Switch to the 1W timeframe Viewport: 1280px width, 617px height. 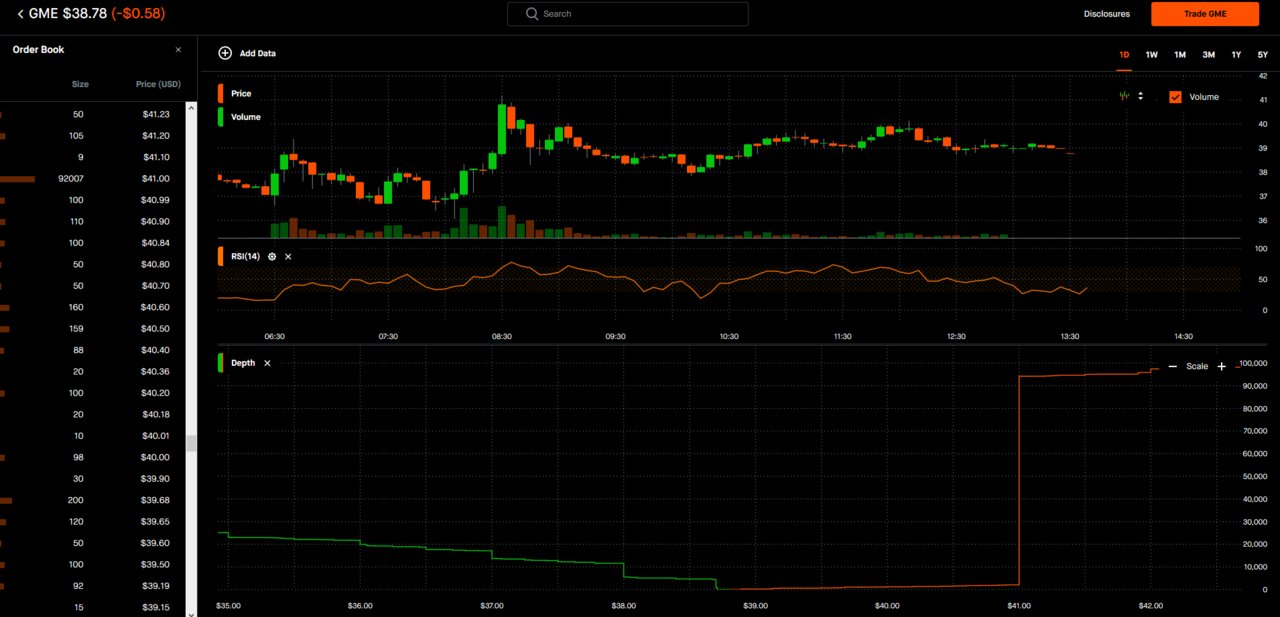click(x=1152, y=55)
